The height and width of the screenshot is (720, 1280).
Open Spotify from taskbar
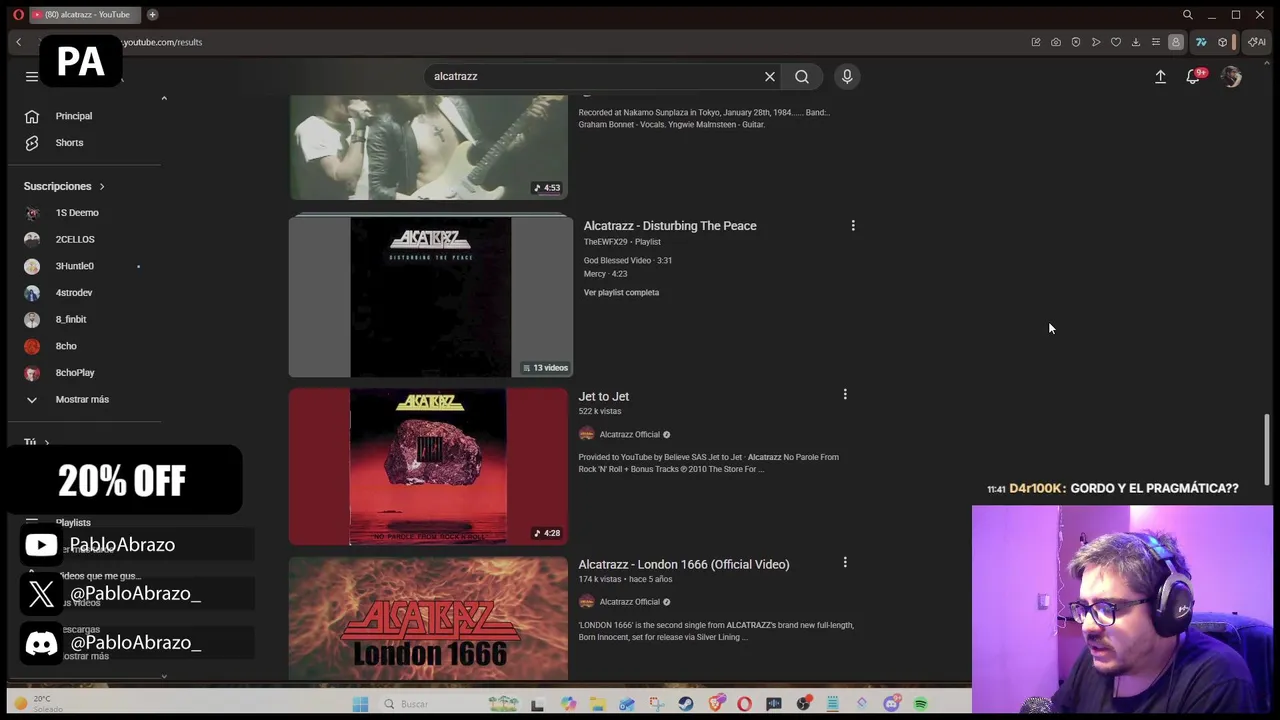[x=921, y=704]
